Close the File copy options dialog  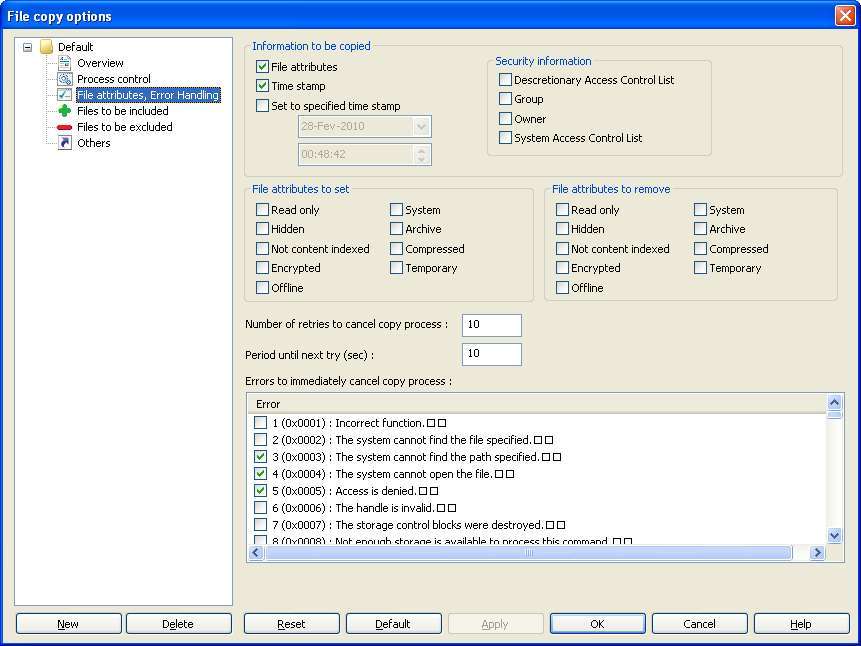tap(844, 16)
